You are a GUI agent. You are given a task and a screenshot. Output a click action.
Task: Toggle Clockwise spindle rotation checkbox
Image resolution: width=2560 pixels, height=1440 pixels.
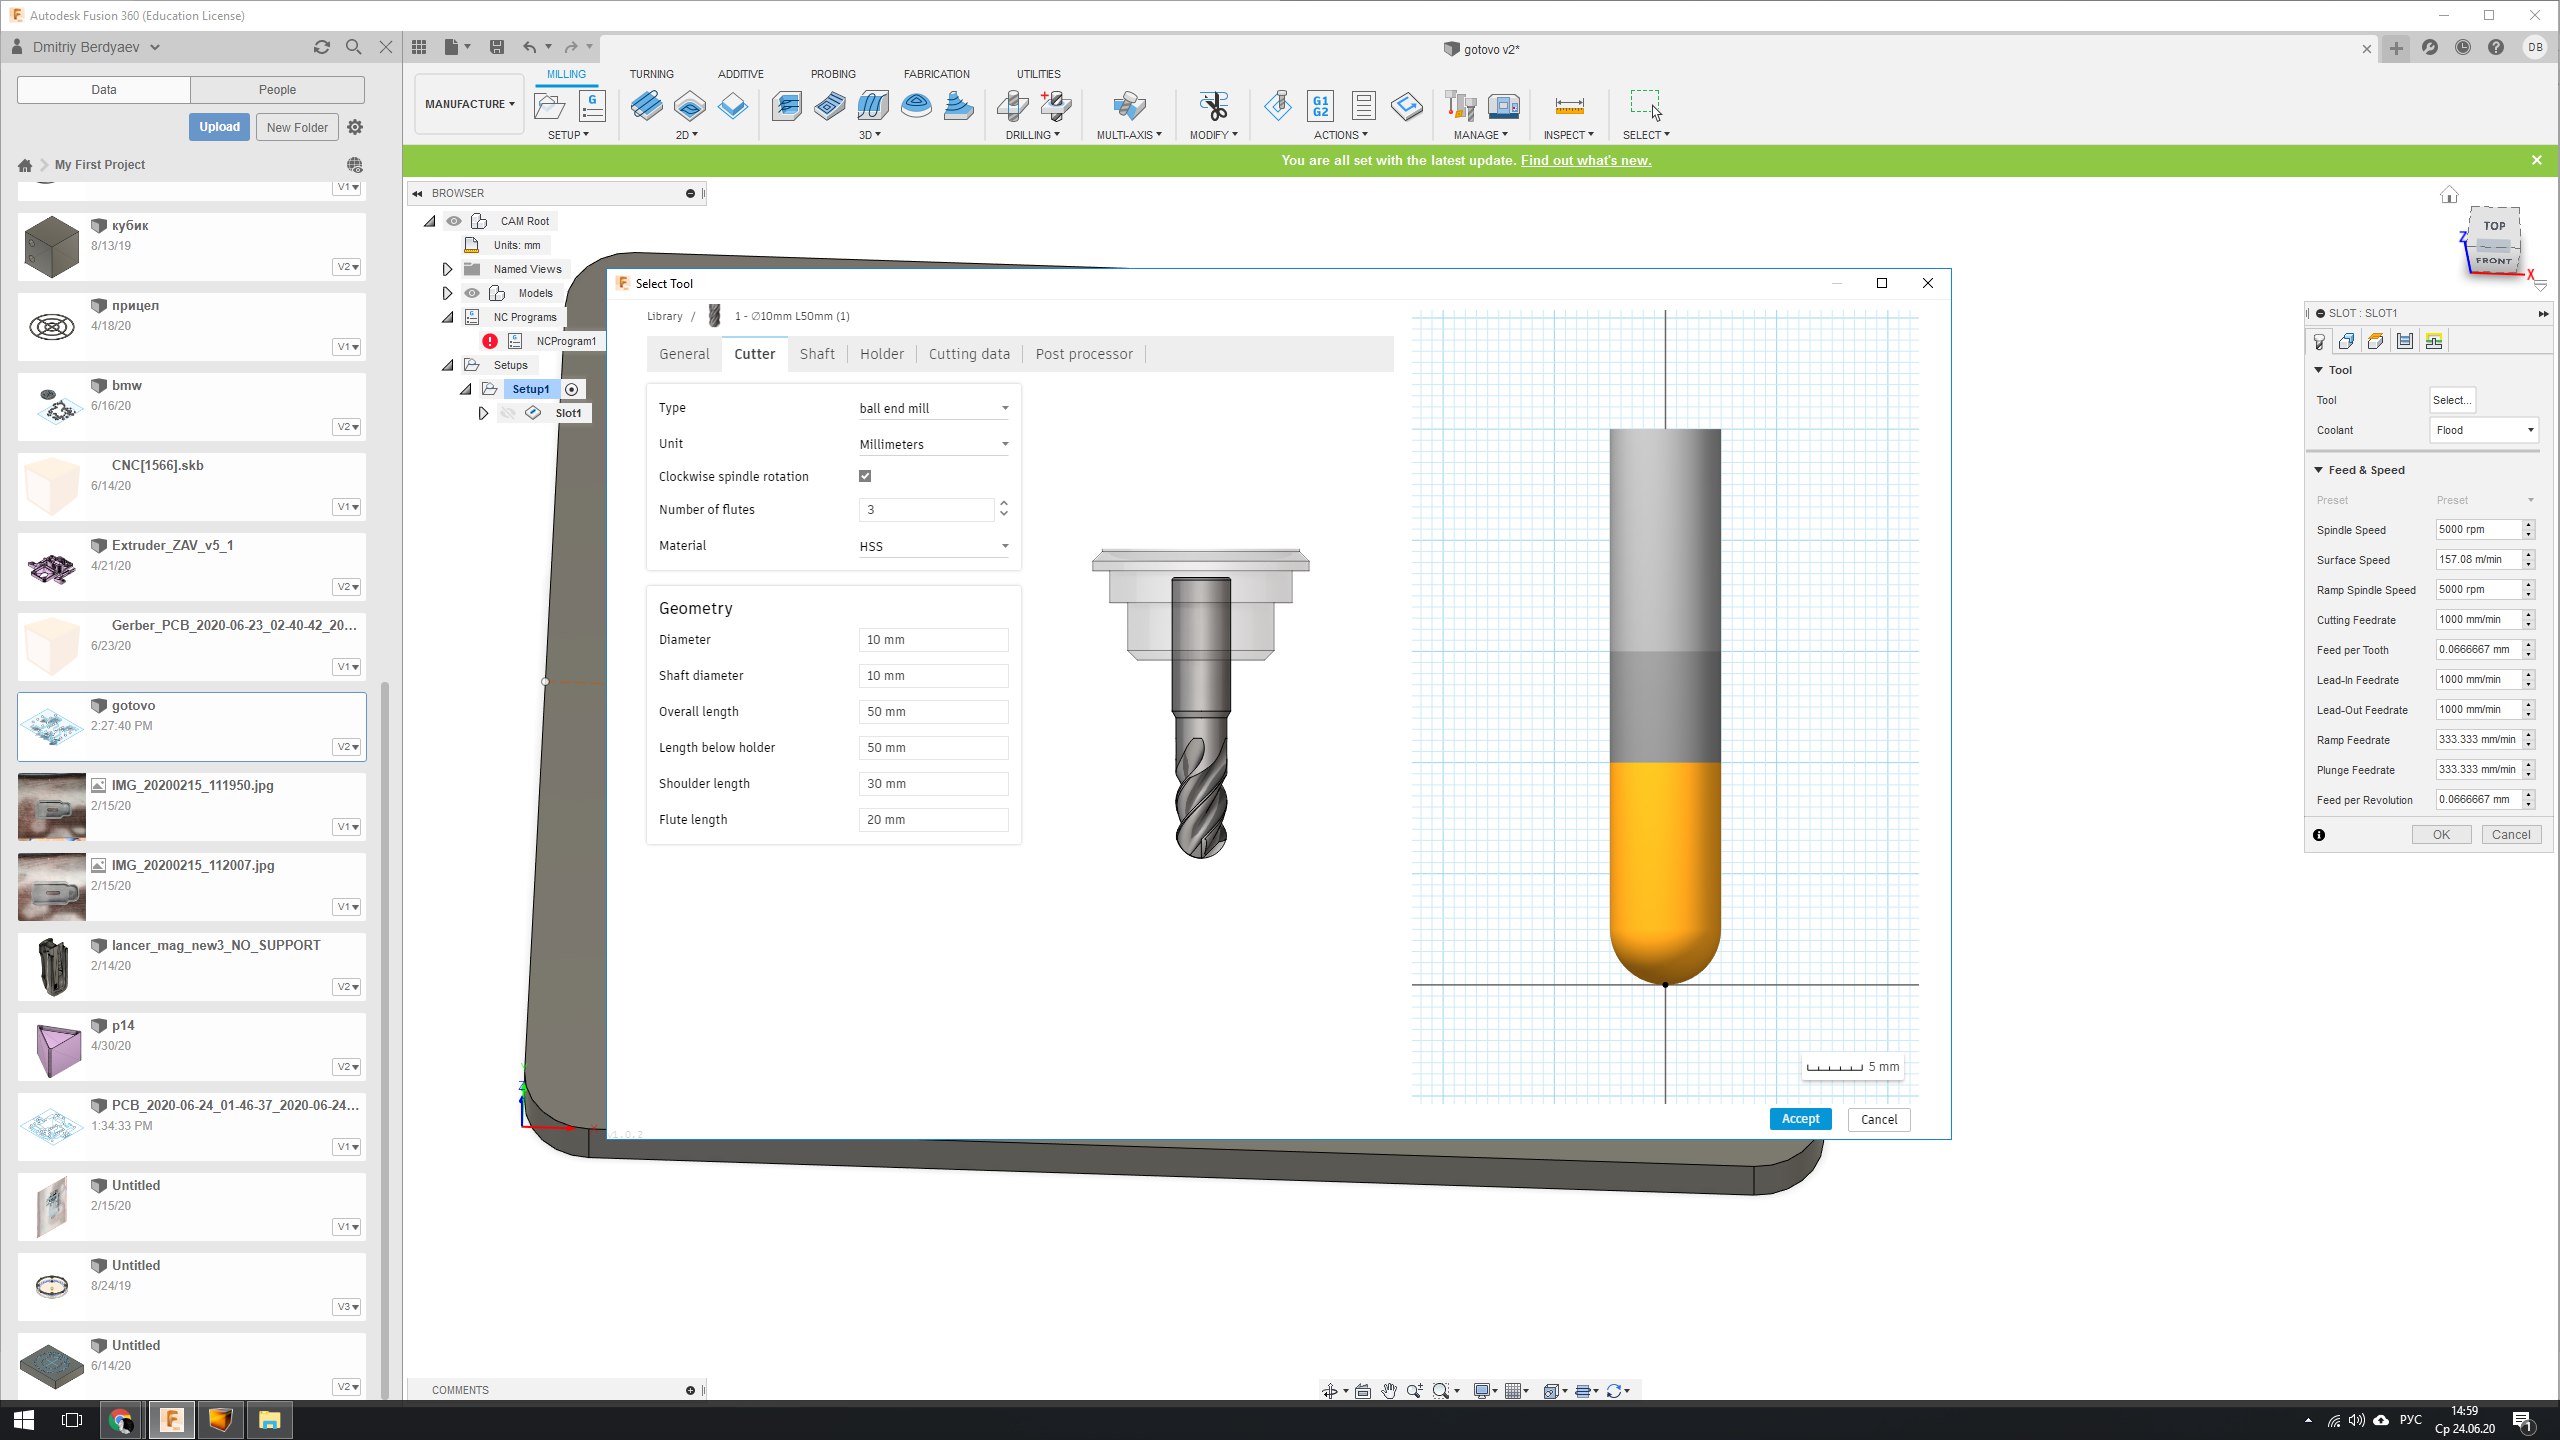[865, 476]
